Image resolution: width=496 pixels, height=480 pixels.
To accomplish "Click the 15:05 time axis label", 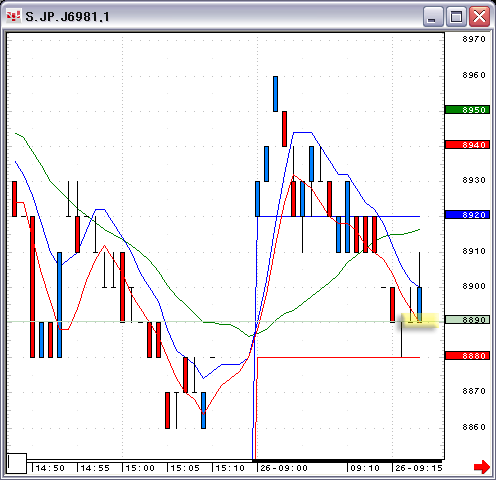I will point(185,468).
